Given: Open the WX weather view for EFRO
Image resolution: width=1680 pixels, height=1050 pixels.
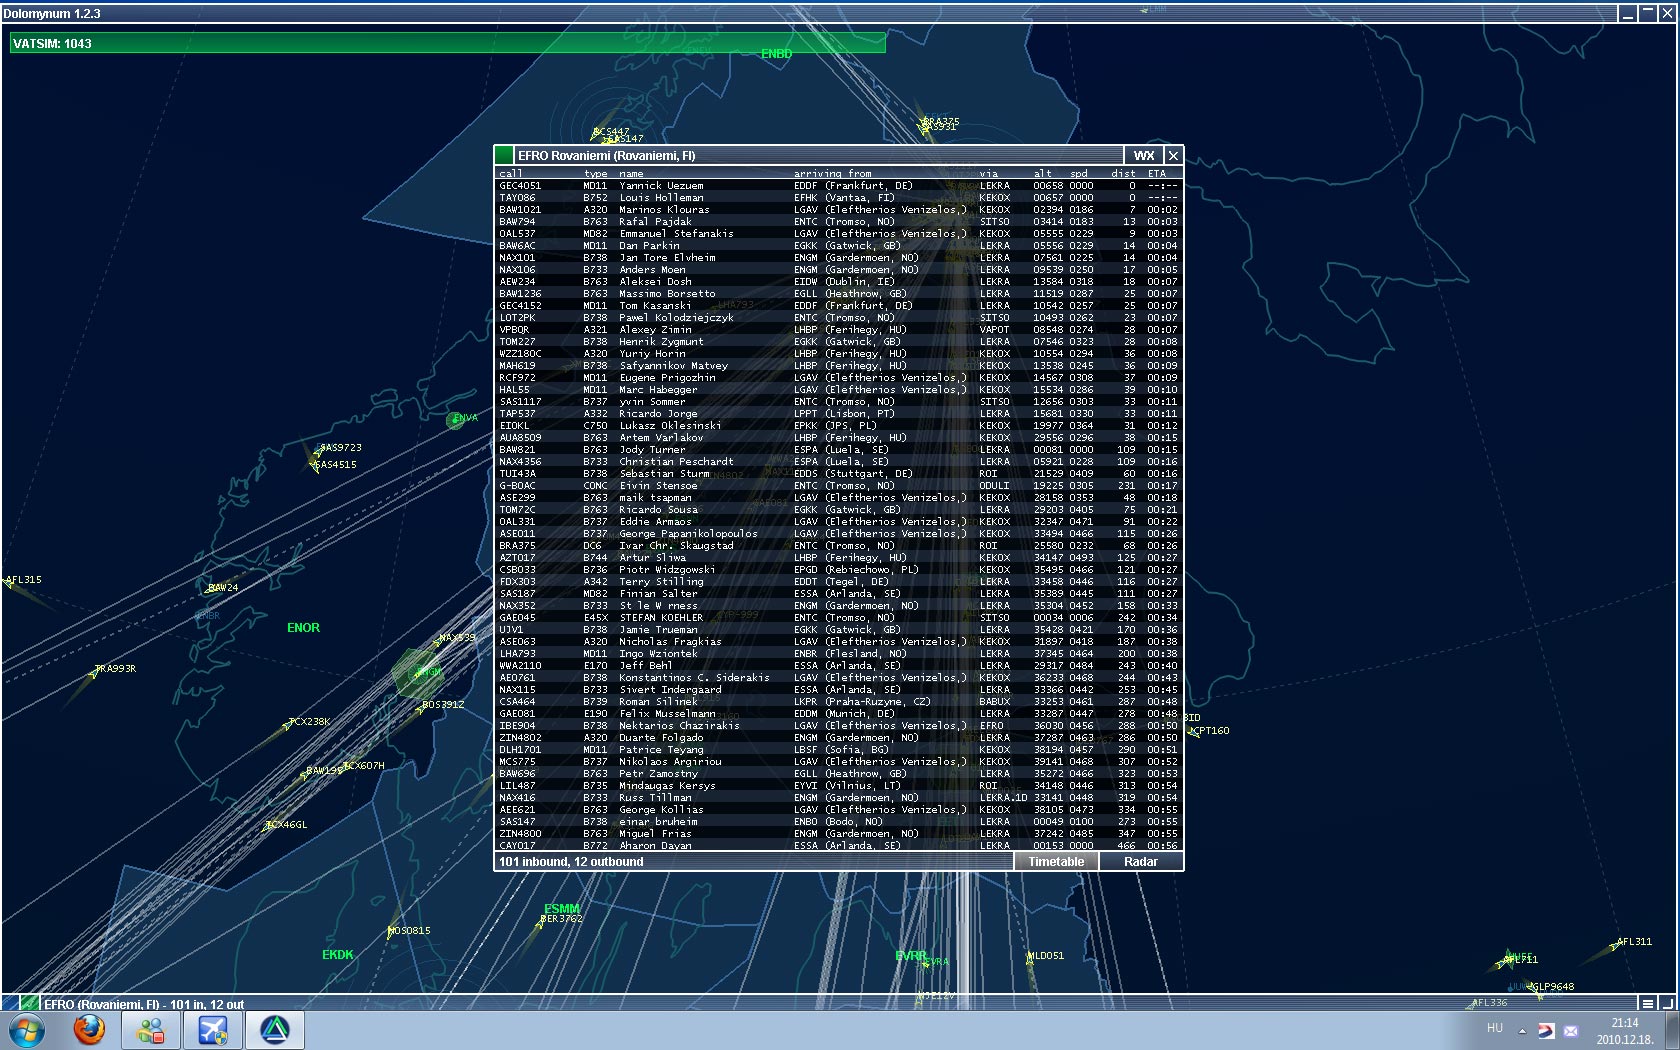Looking at the screenshot, I should [x=1144, y=155].
